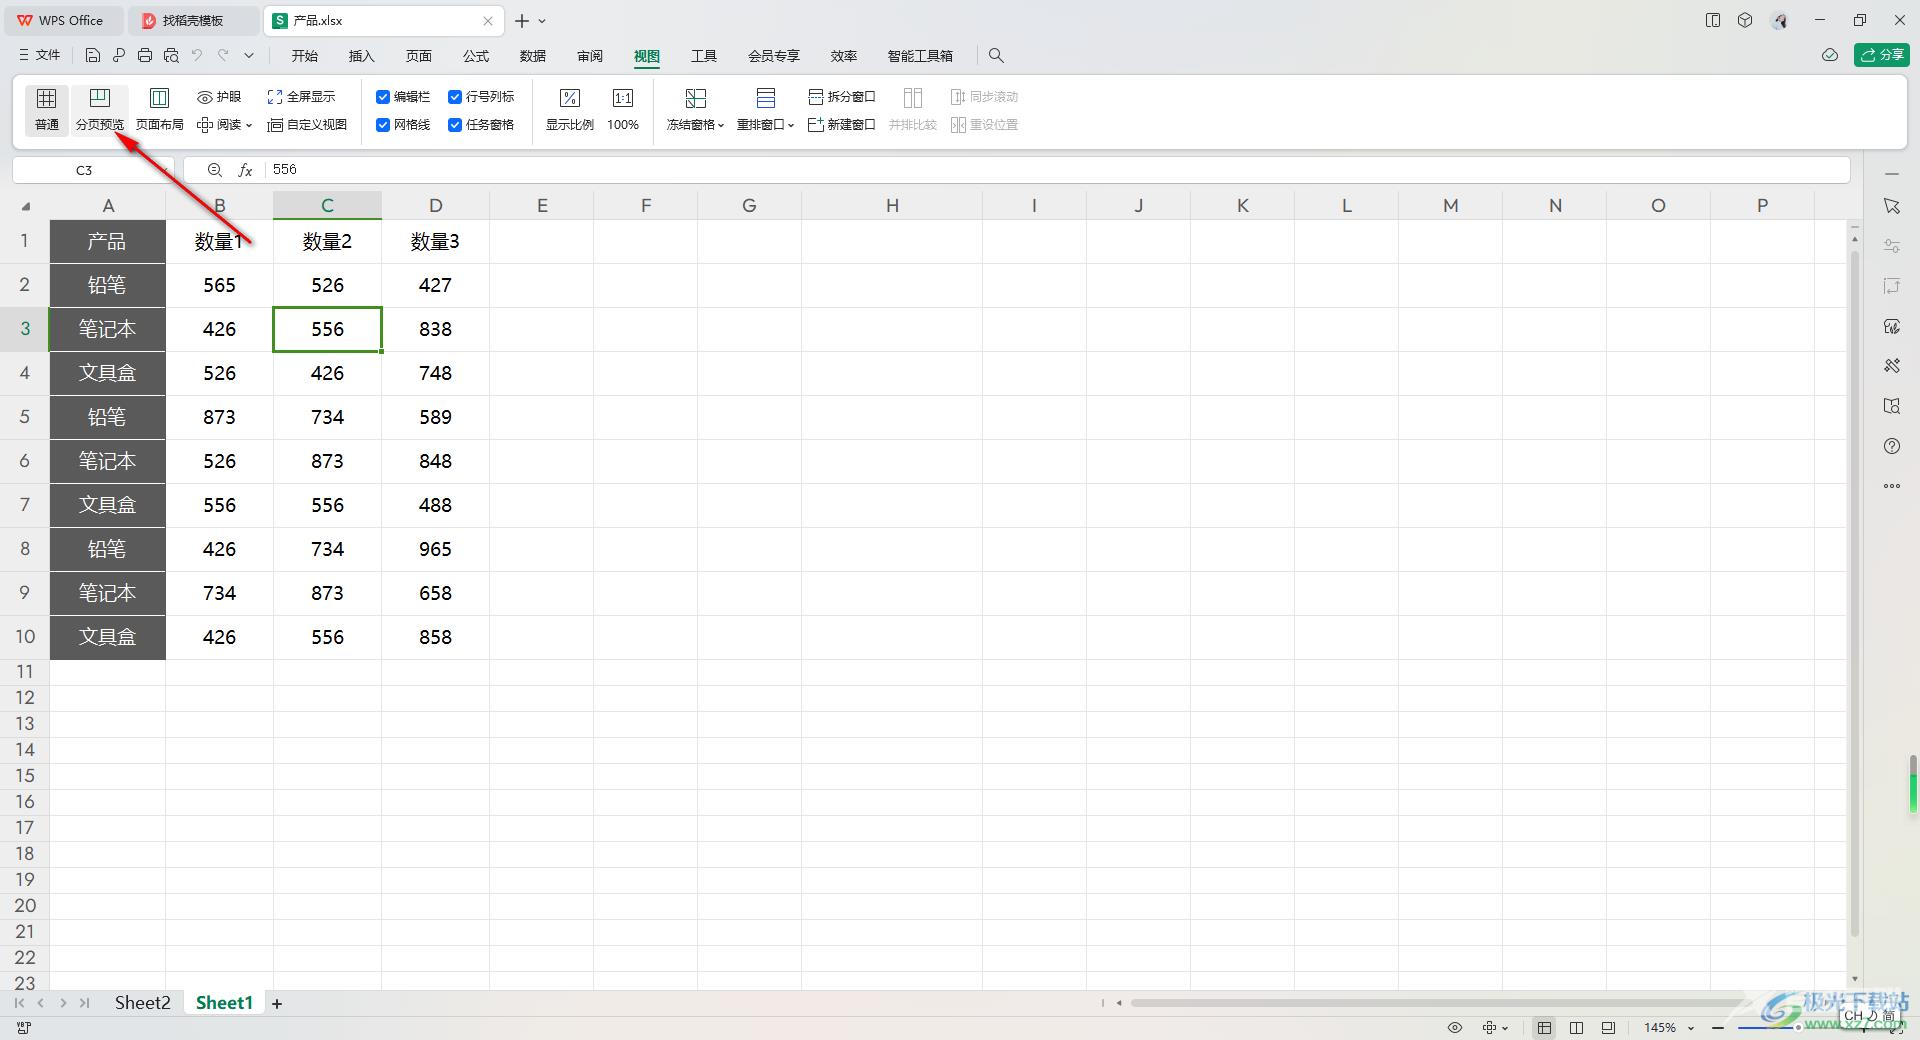Expand the quick access toolbar customize arrow
This screenshot has width=1920, height=1040.
coord(249,56)
